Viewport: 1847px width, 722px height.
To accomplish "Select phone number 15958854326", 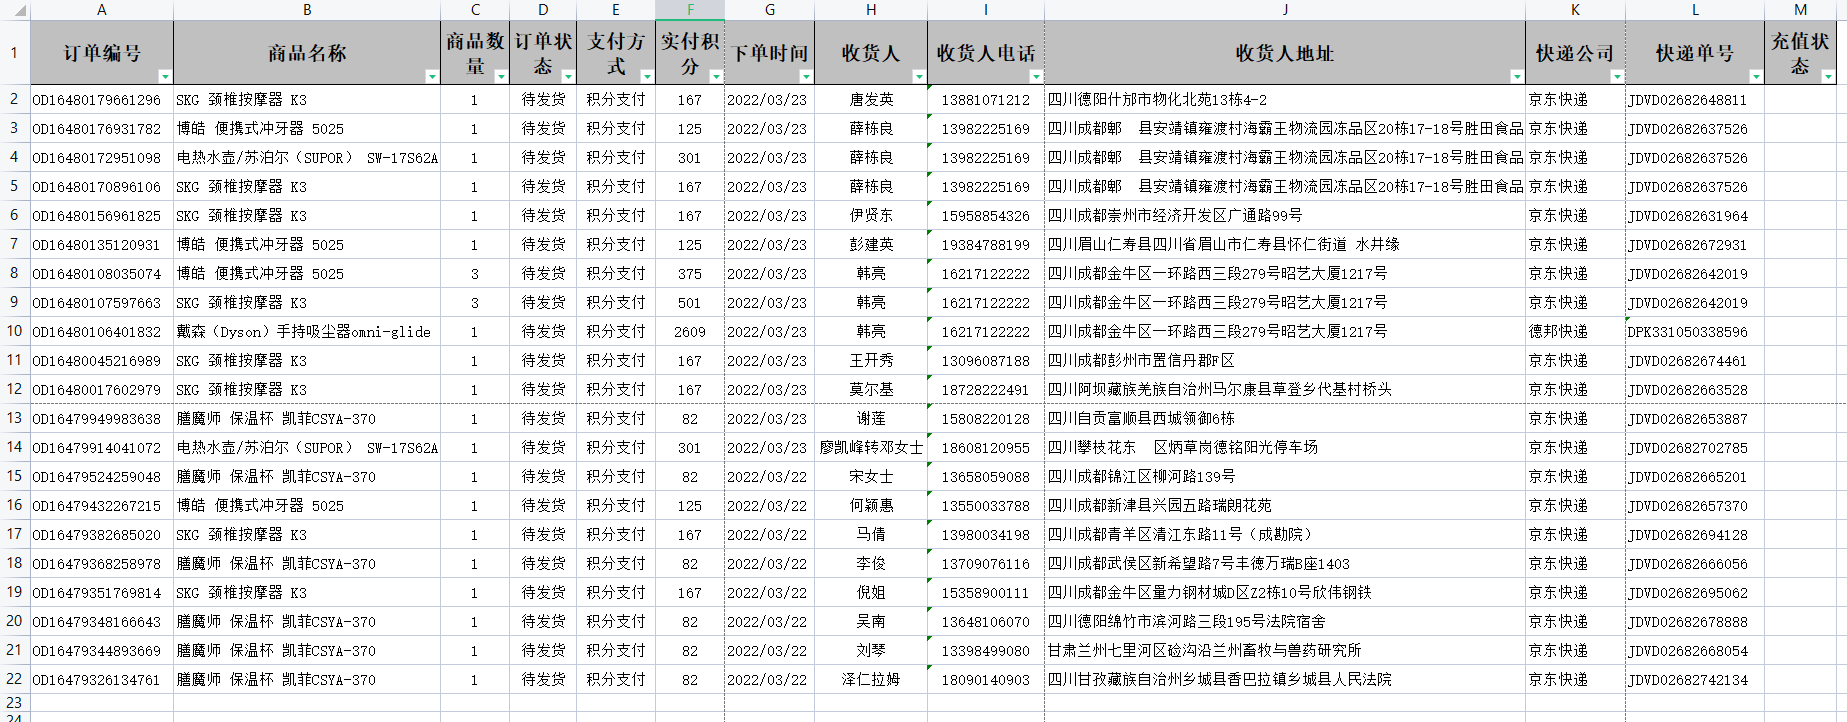I will pyautogui.click(x=986, y=216).
